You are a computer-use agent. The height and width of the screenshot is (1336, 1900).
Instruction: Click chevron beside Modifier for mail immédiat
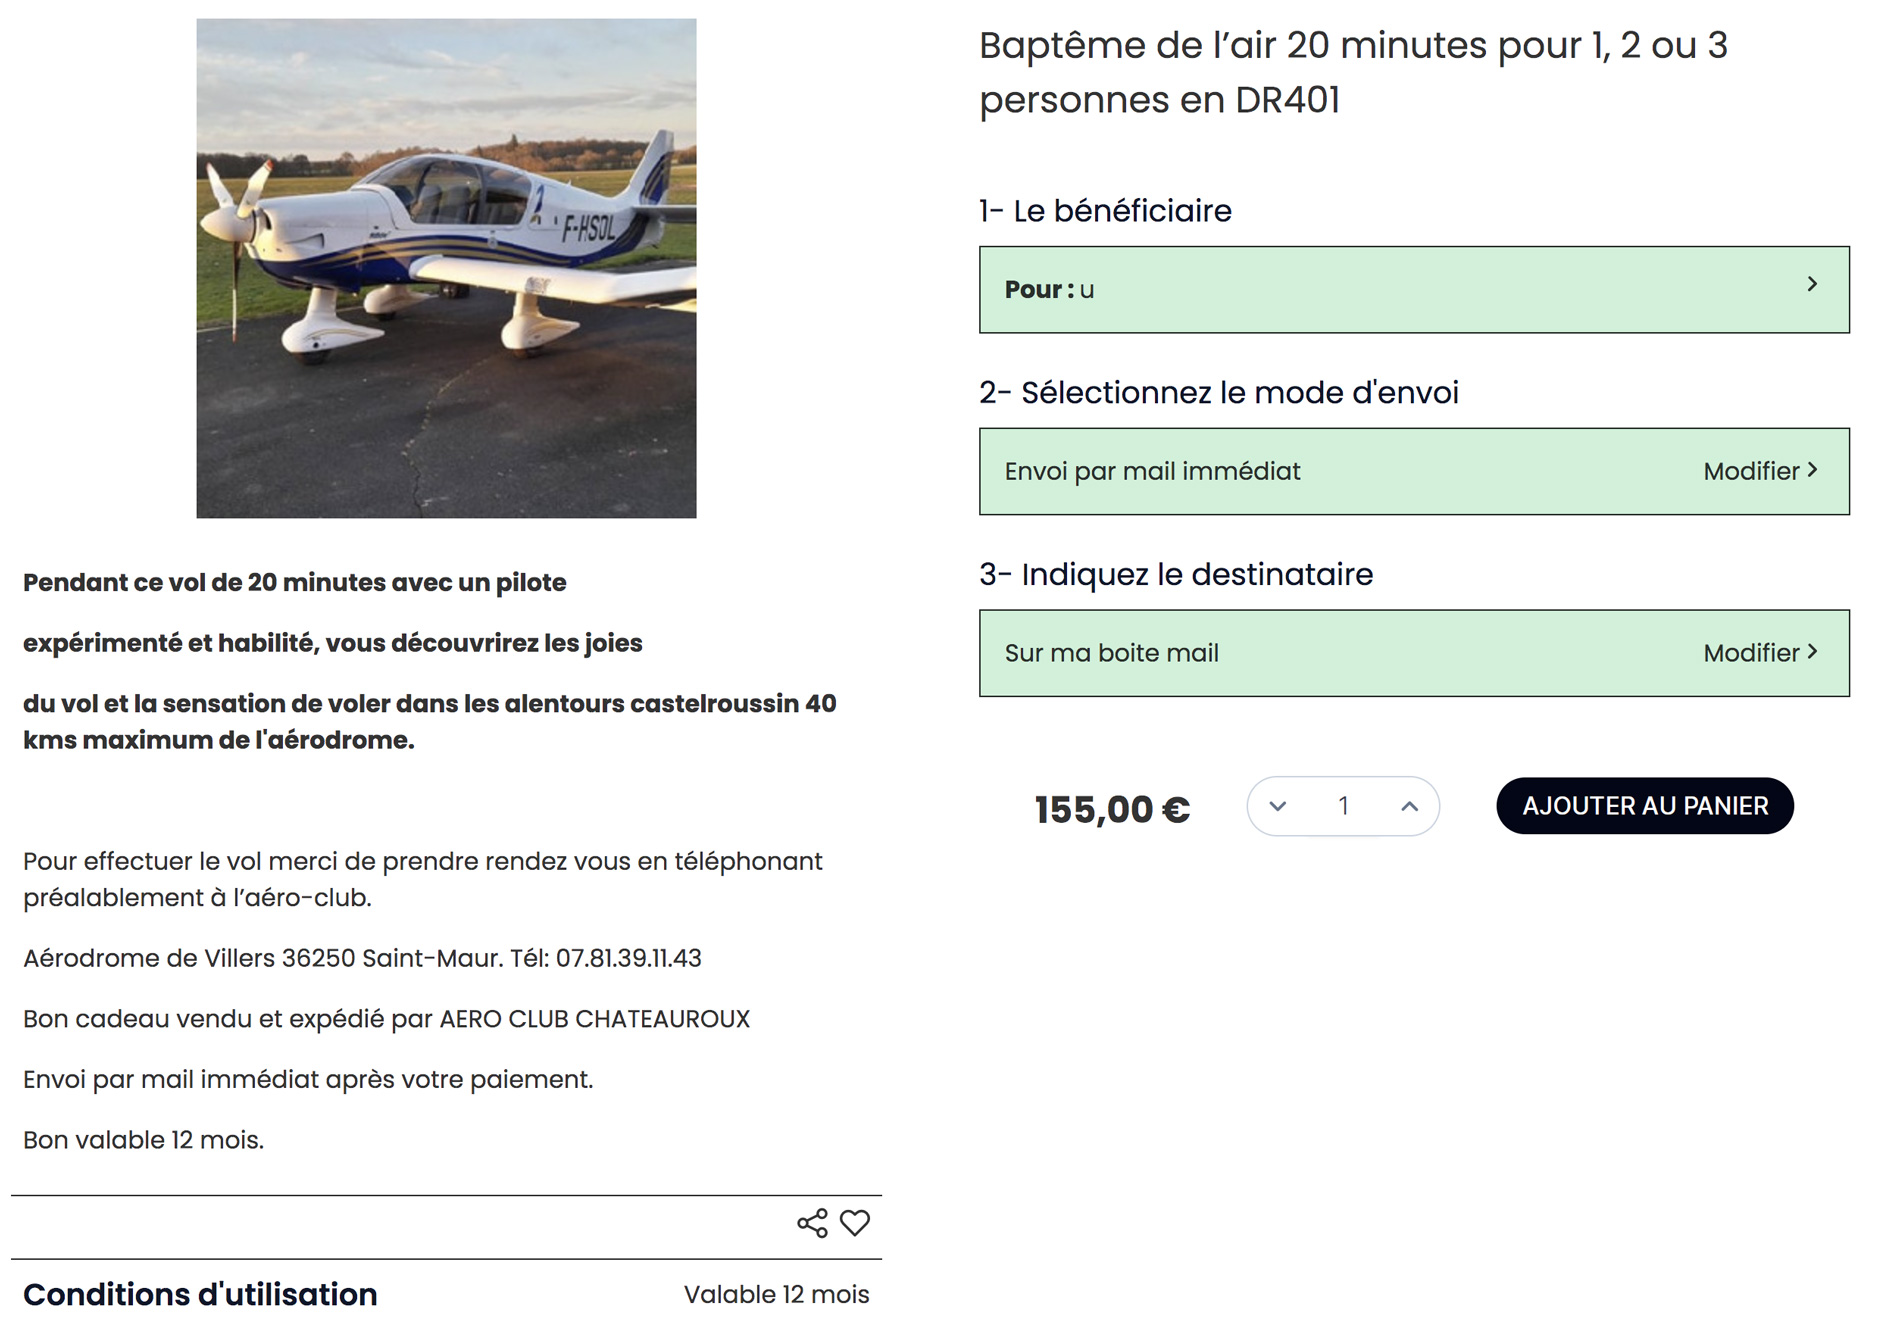tap(1813, 471)
